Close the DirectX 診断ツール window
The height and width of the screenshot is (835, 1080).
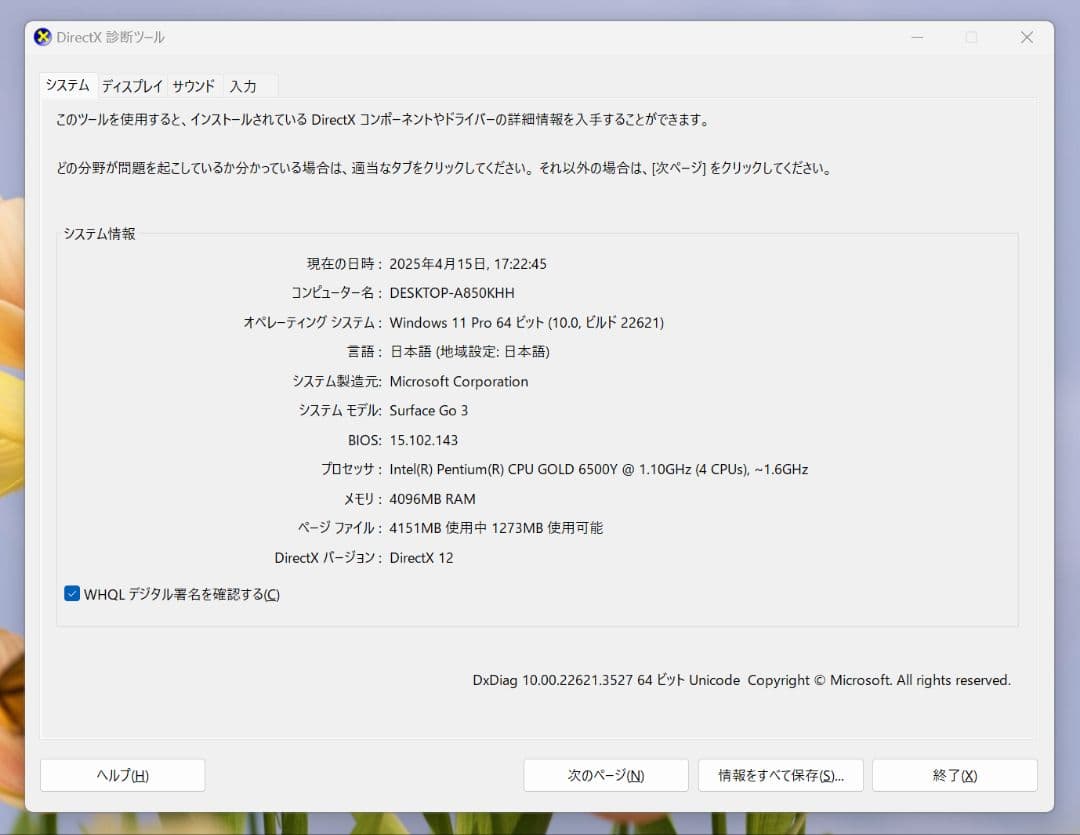pos(1026,37)
